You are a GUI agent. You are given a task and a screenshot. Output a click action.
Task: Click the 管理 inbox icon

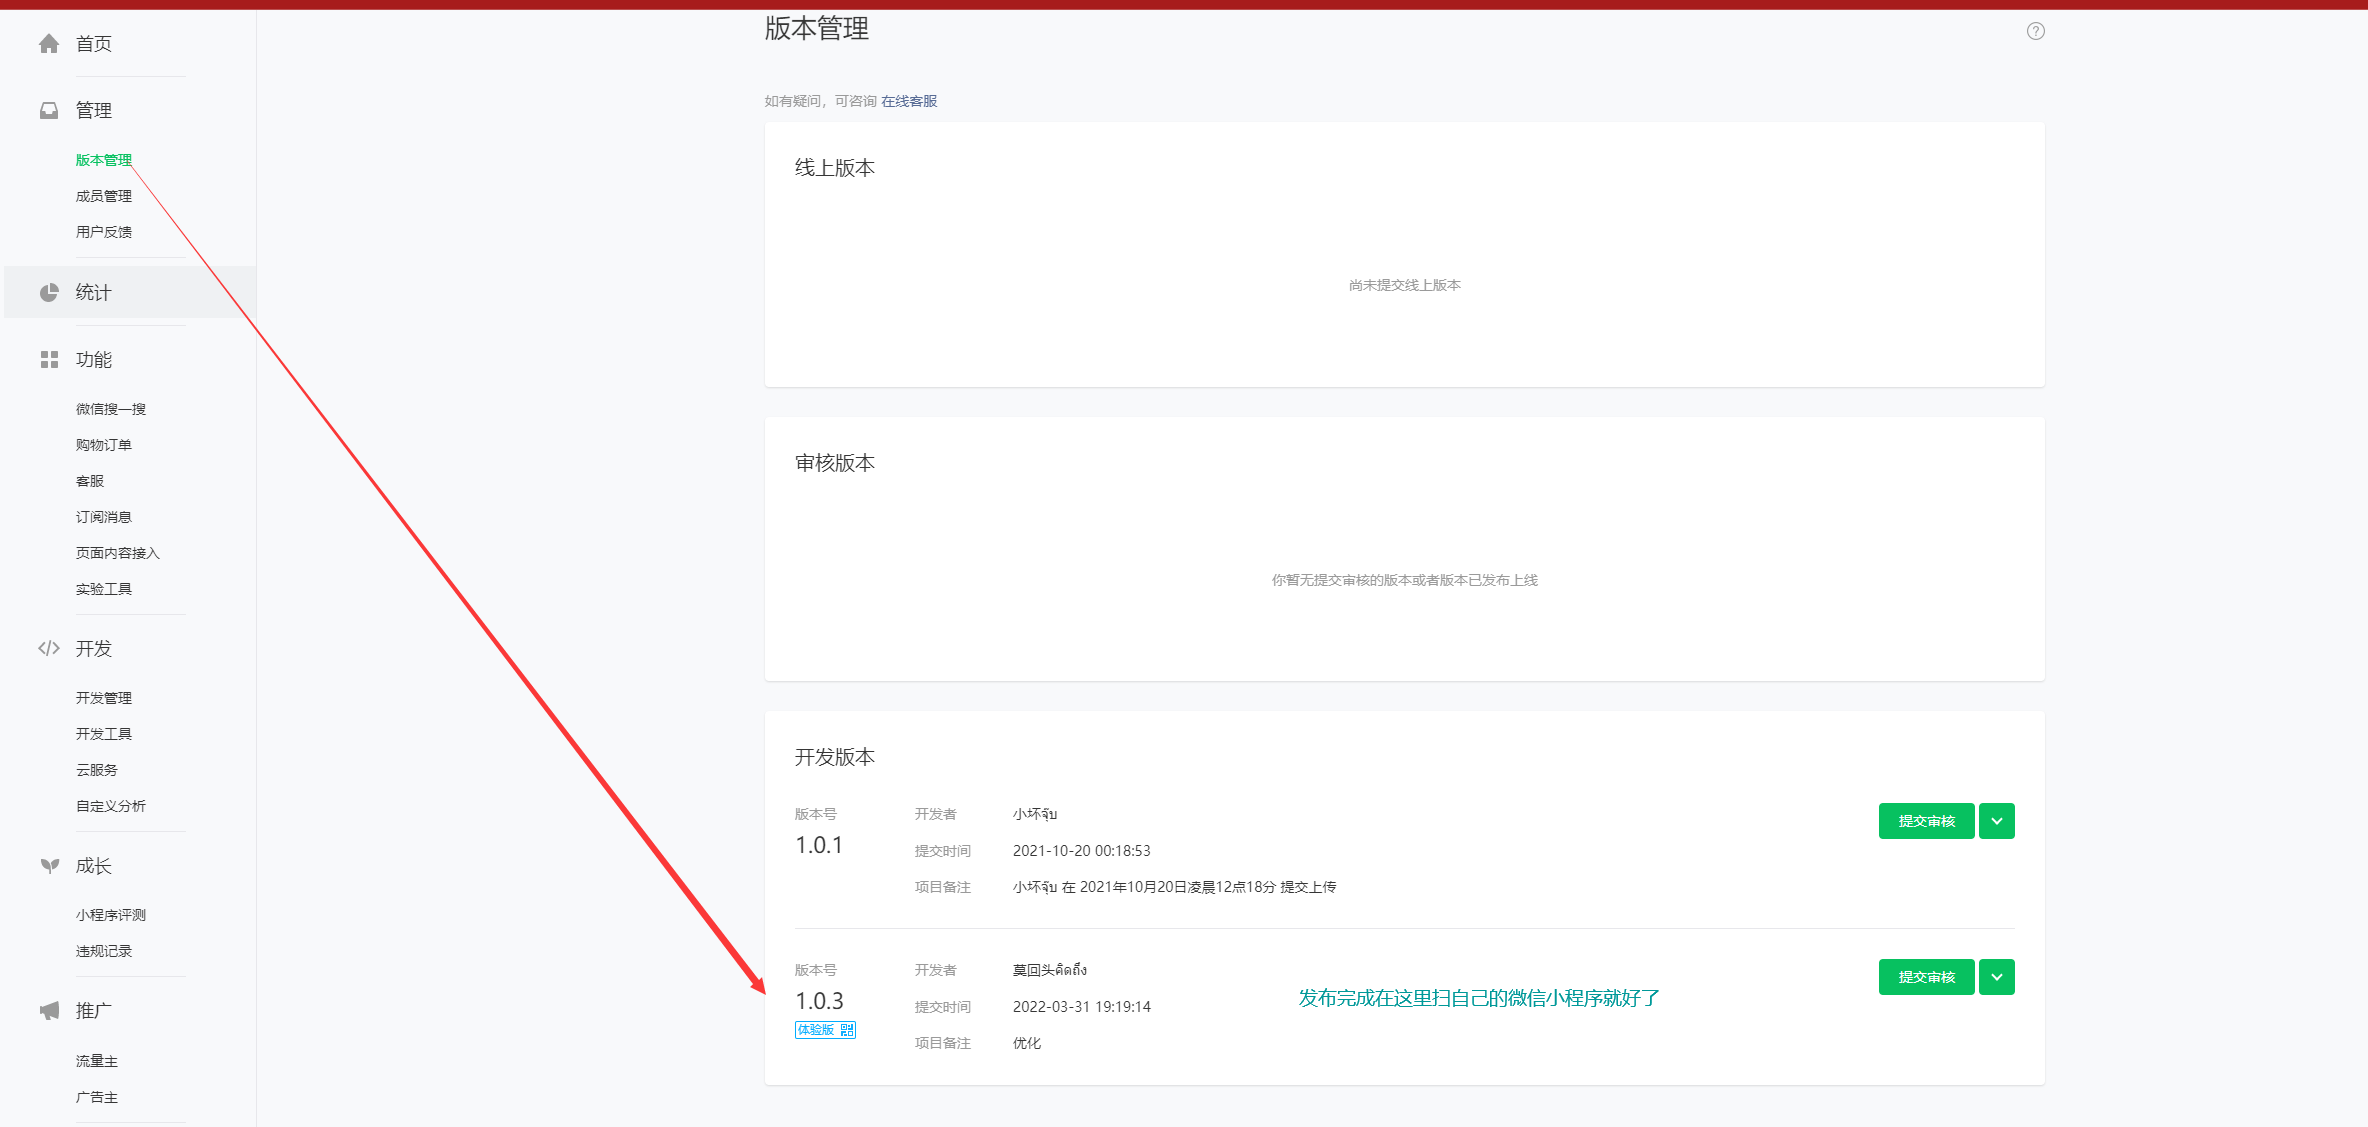coord(49,110)
